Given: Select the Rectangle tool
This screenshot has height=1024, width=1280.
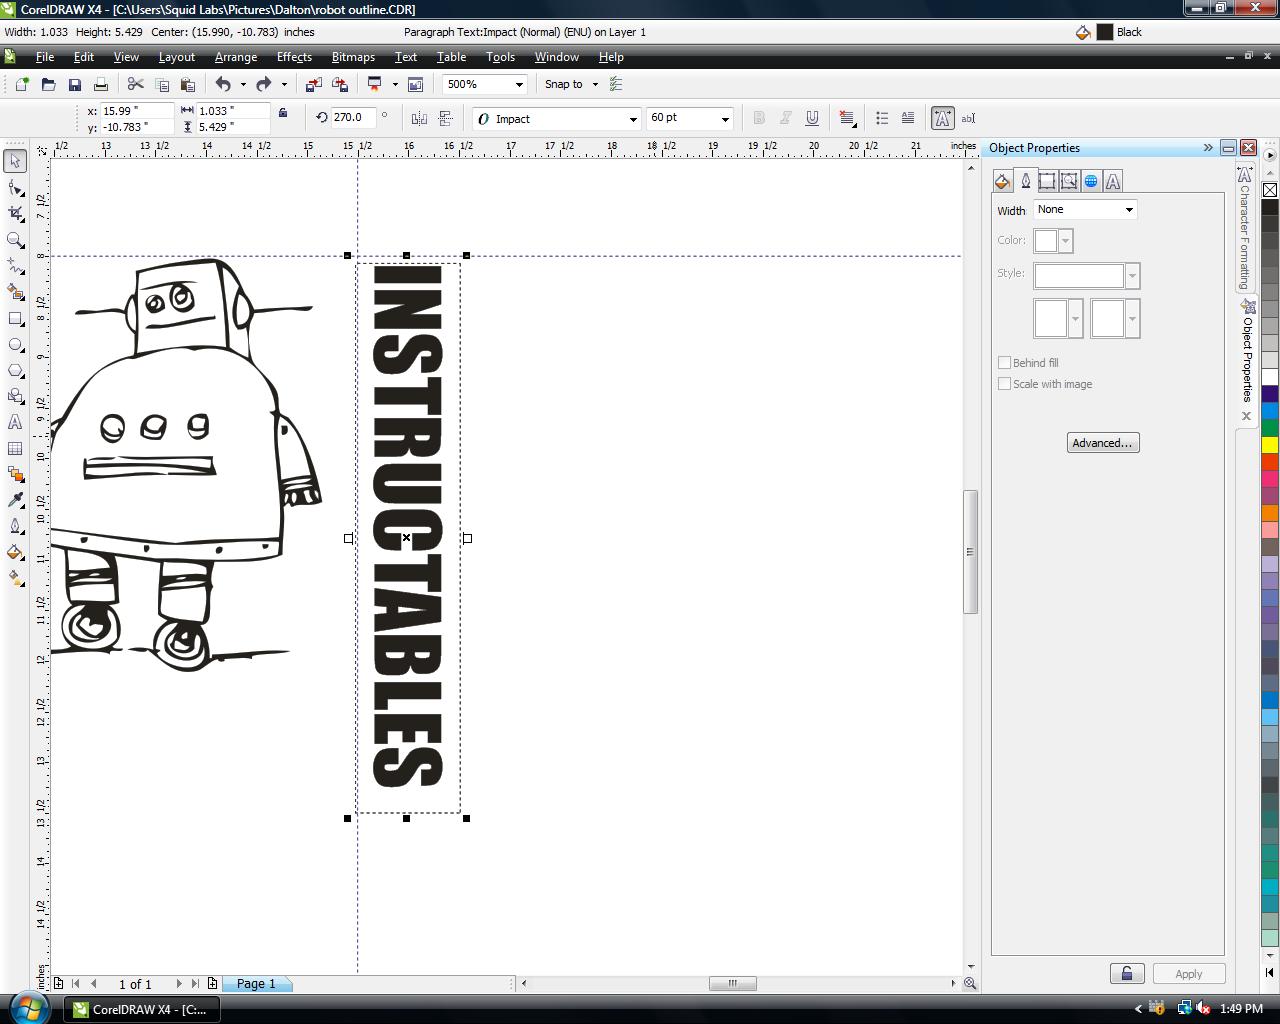Looking at the screenshot, I should pyautogui.click(x=15, y=318).
